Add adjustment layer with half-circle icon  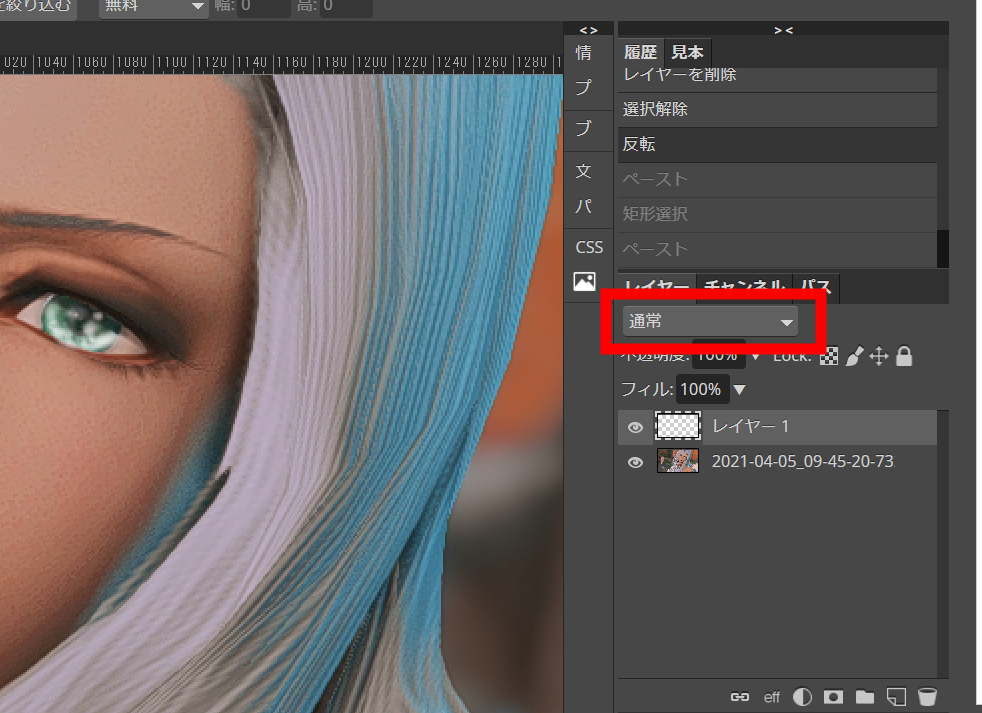[802, 697]
